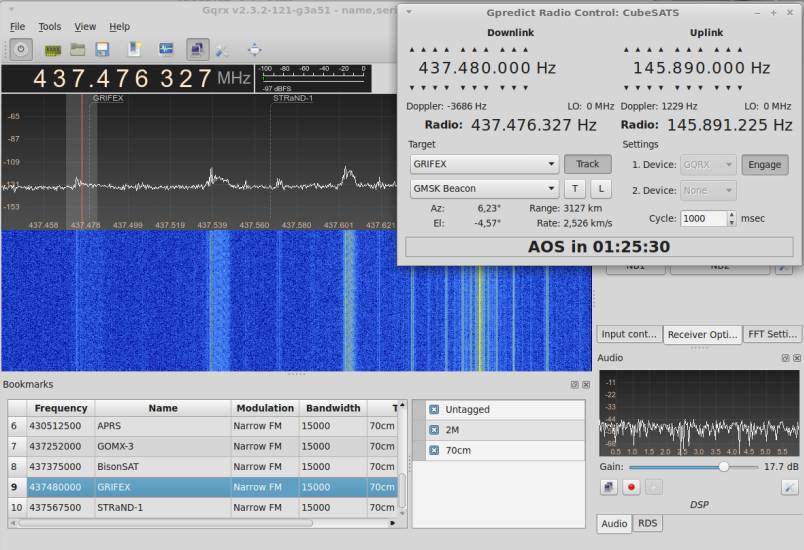Toggle the 2M tag checkbox
This screenshot has width=804, height=550.
point(434,430)
